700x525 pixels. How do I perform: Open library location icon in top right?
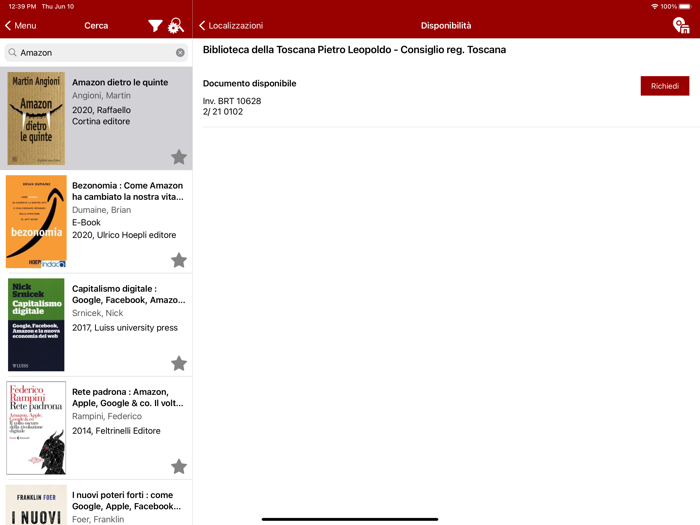coord(681,26)
